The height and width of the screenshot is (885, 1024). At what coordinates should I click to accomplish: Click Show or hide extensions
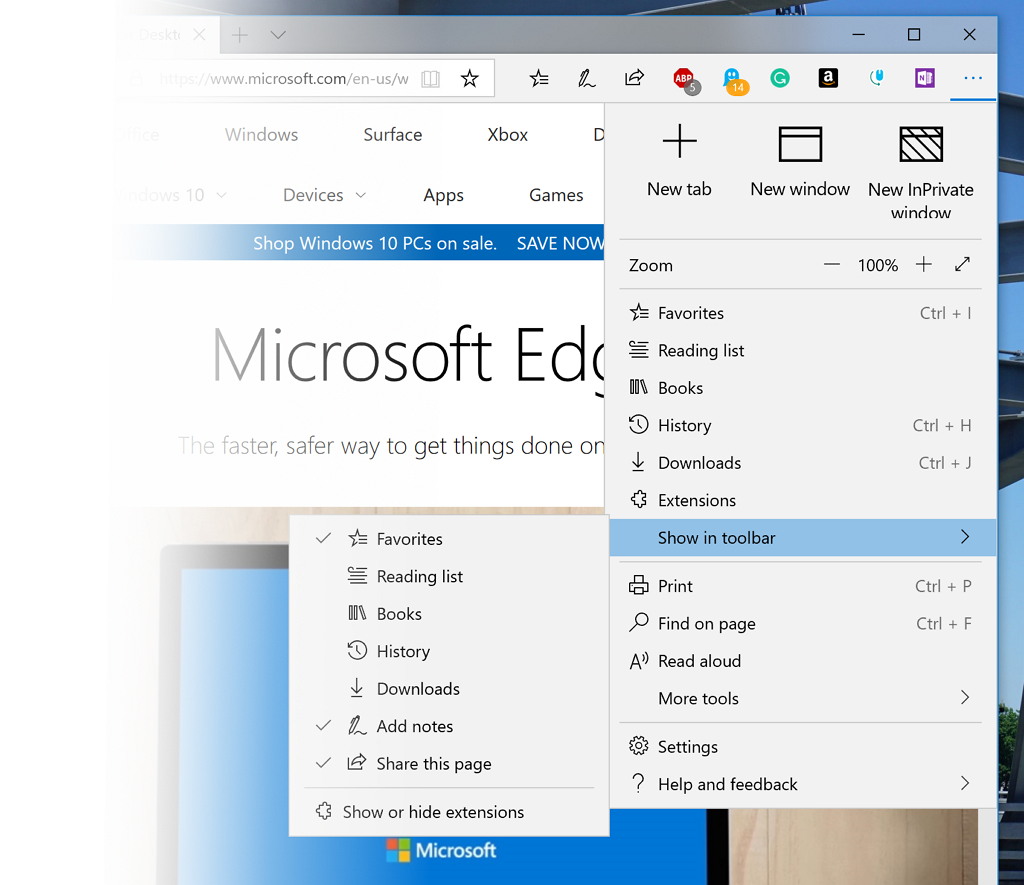[x=449, y=812]
